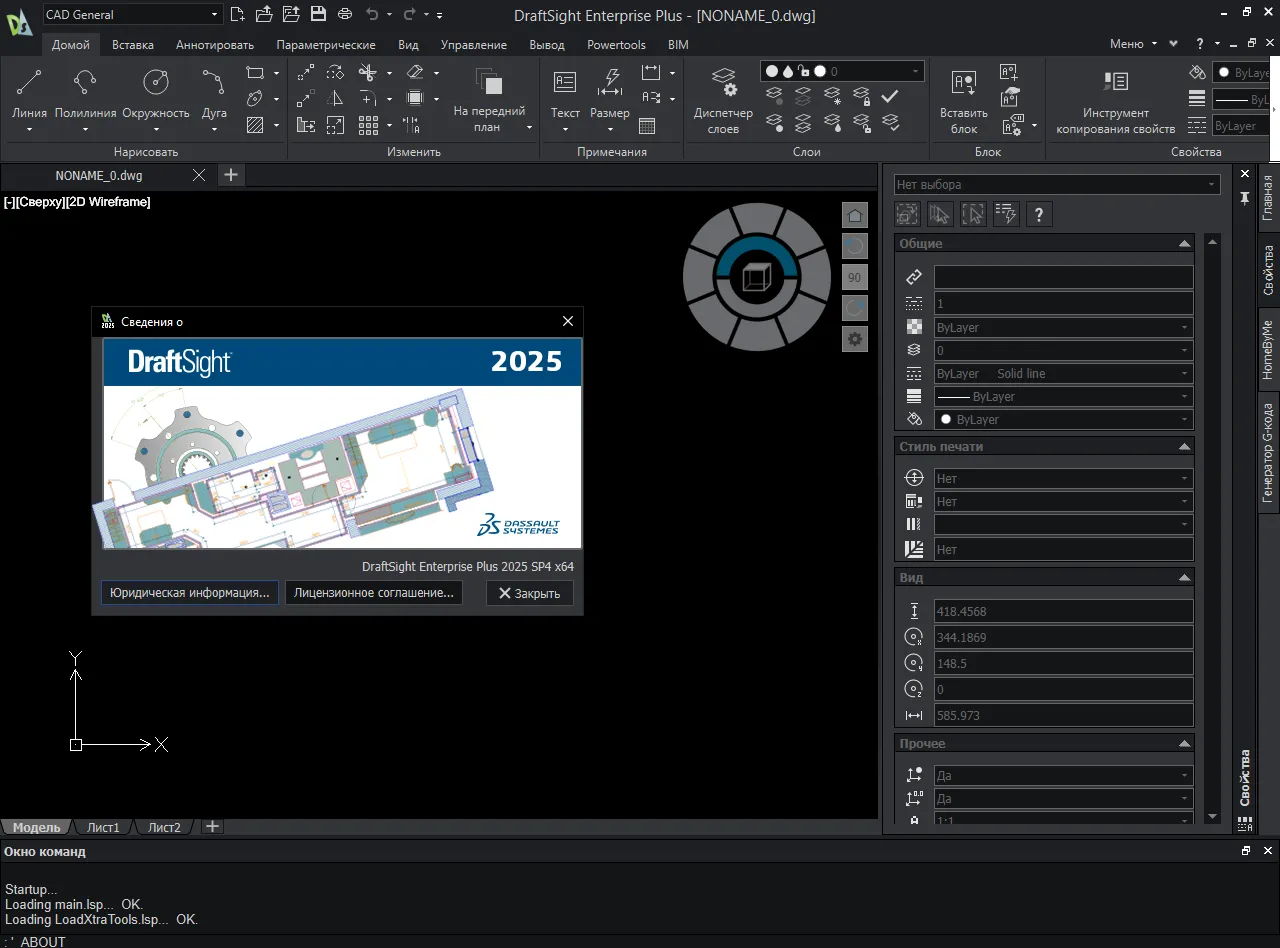Switch to the Лист1 sheet tab
This screenshot has height=948, width=1280.
tap(103, 827)
